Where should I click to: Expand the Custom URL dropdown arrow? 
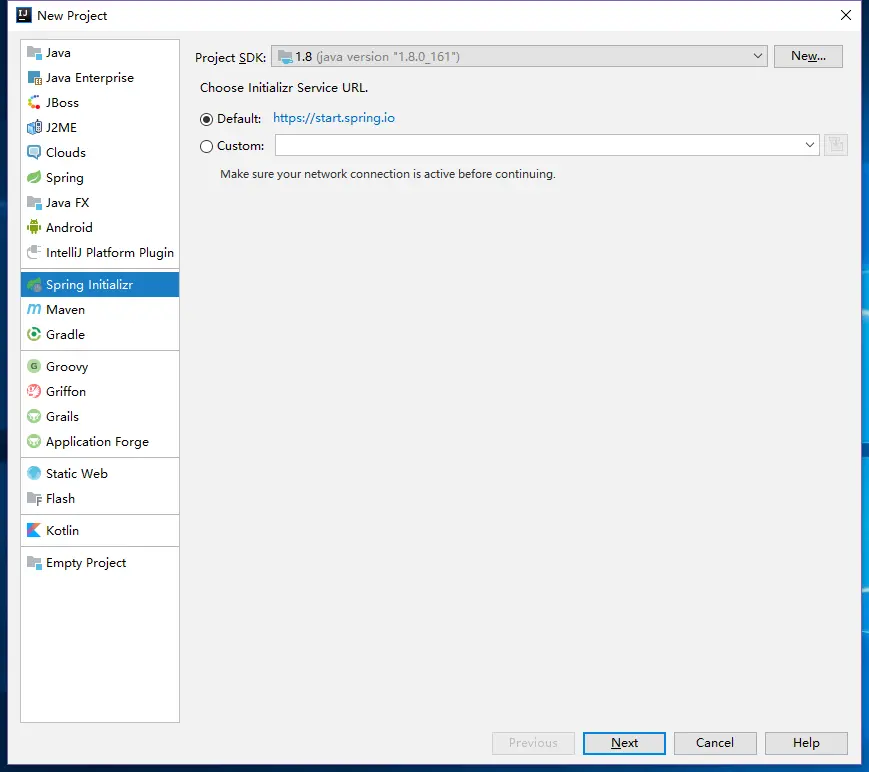pyautogui.click(x=809, y=145)
